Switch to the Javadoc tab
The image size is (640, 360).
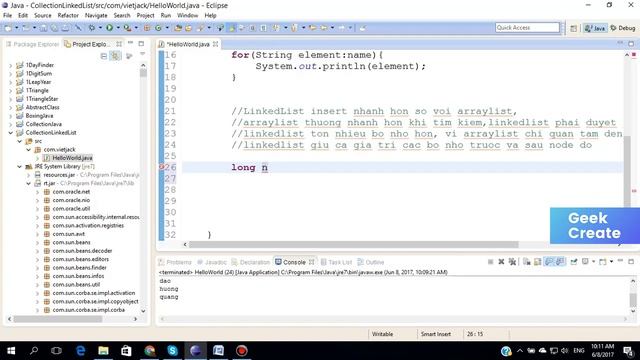pos(212,262)
